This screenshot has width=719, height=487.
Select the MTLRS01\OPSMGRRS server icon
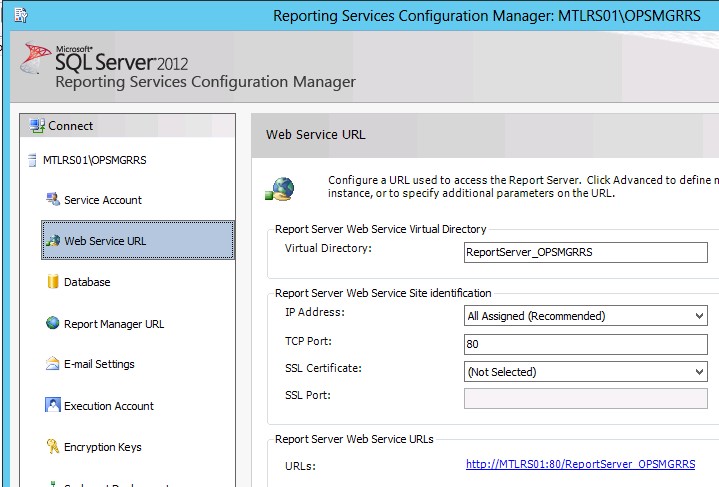pyautogui.click(x=32, y=160)
